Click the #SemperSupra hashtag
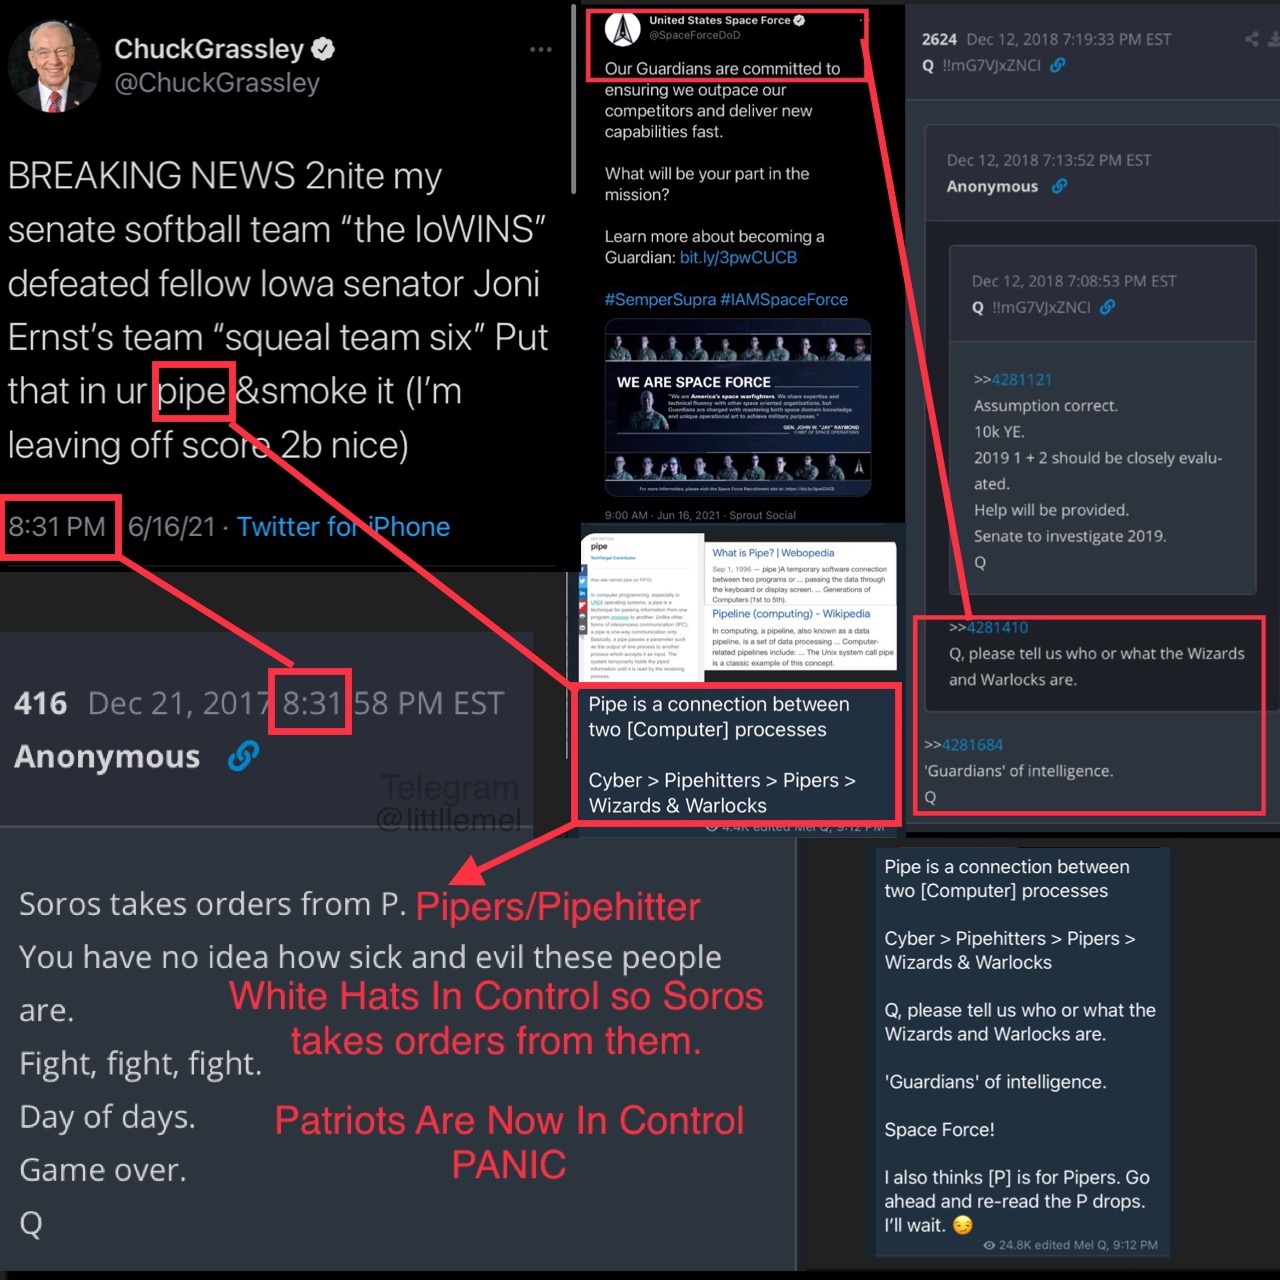 pos(660,300)
